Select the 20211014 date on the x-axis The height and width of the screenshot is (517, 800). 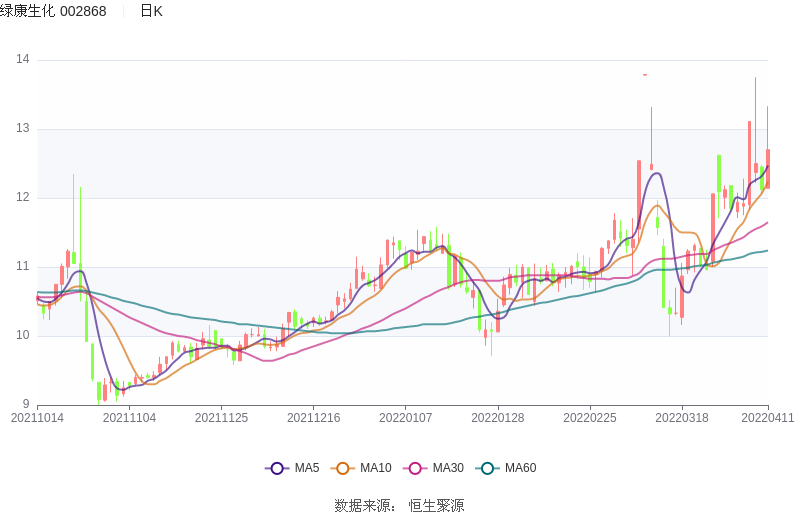click(37, 418)
